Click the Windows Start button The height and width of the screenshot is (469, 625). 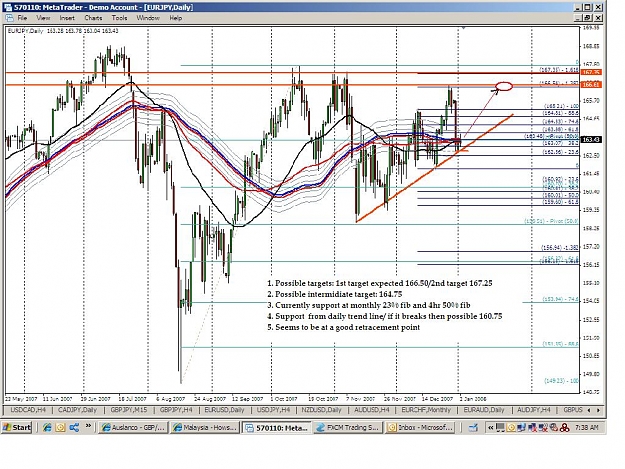(16, 428)
